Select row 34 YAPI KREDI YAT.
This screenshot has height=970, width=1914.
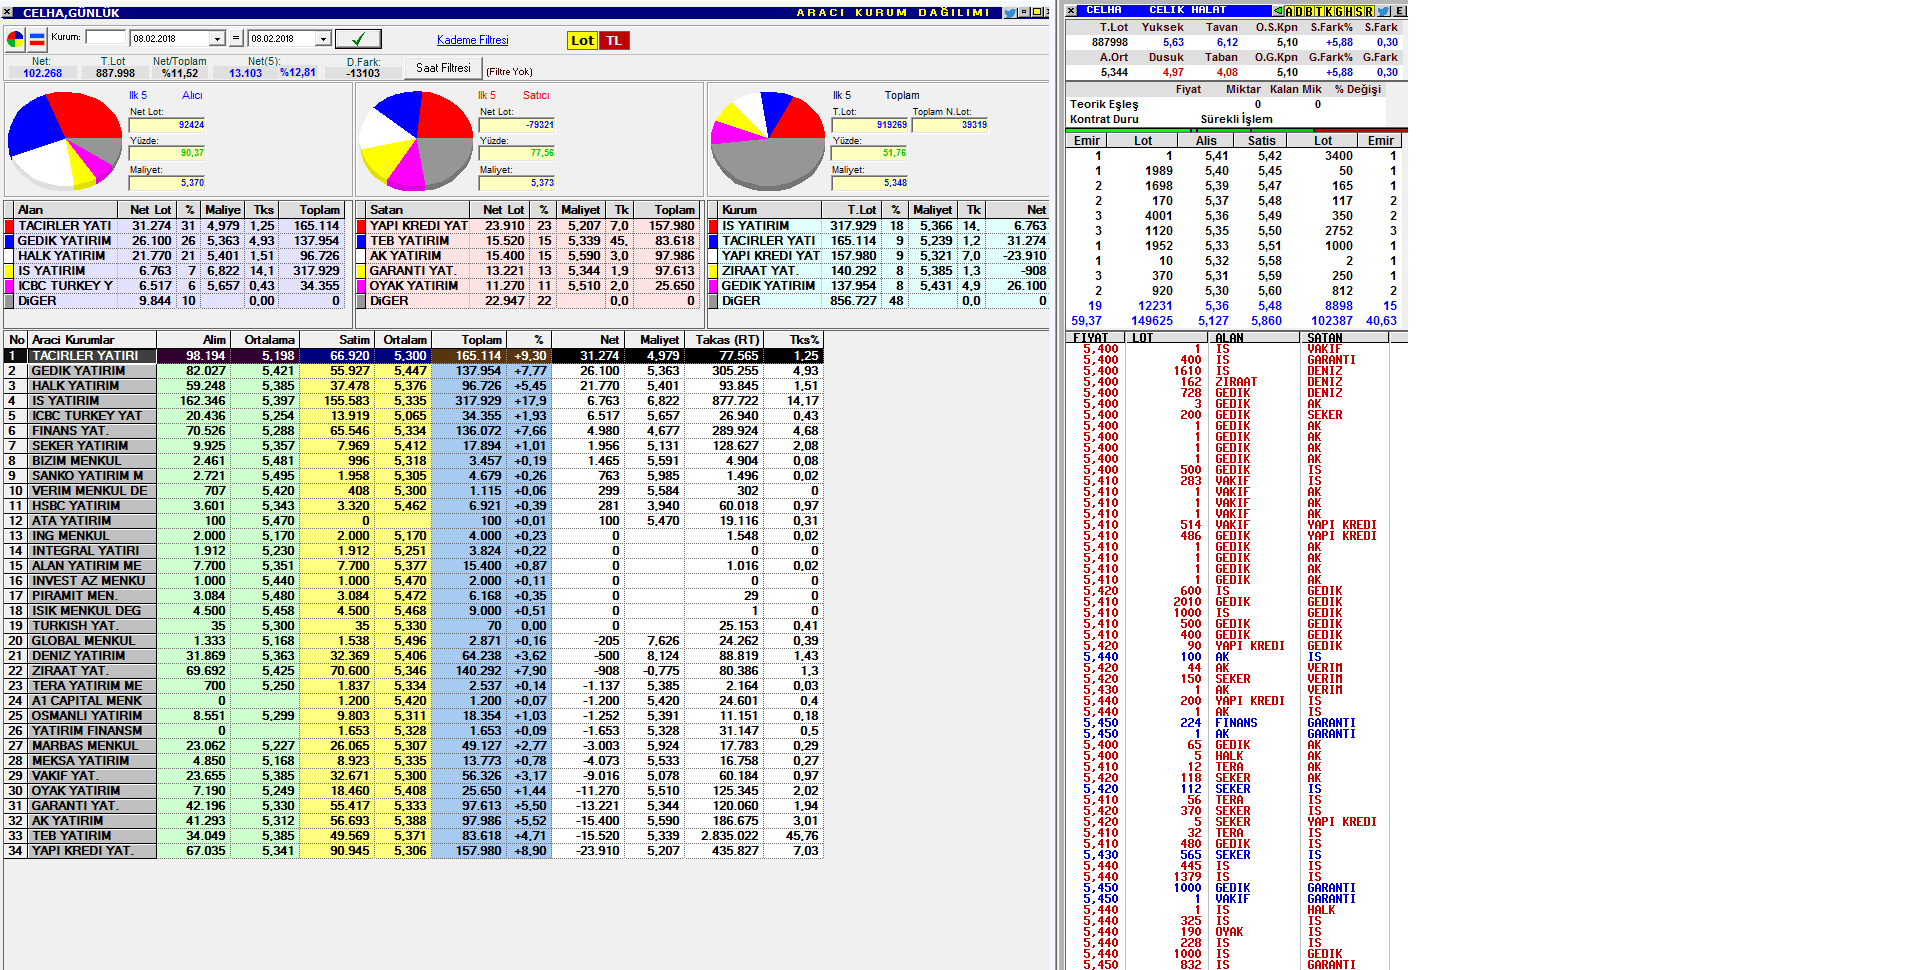click(413, 851)
